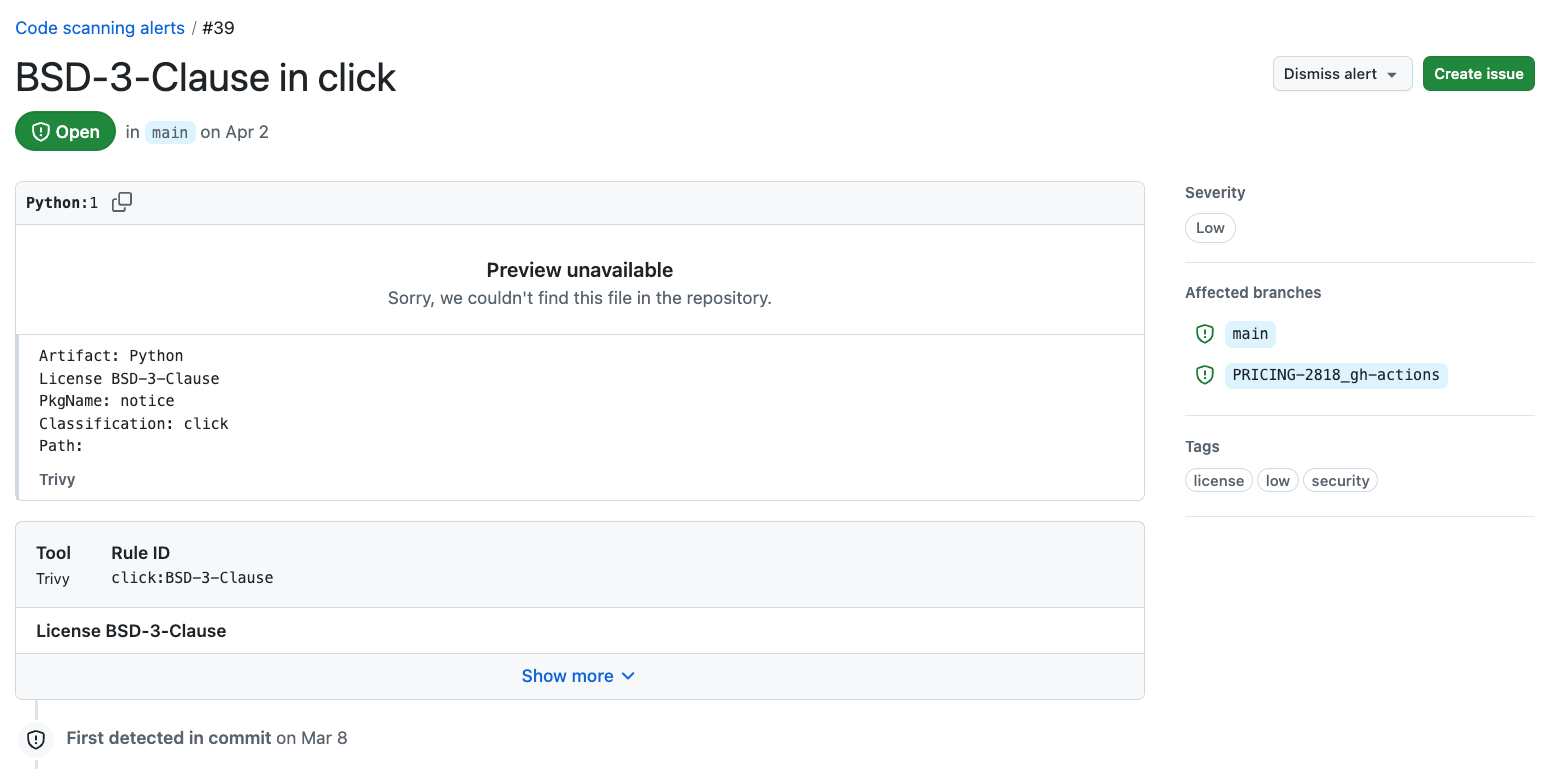The height and width of the screenshot is (769, 1552).
Task: Click the Open status badge
Action: 65,131
